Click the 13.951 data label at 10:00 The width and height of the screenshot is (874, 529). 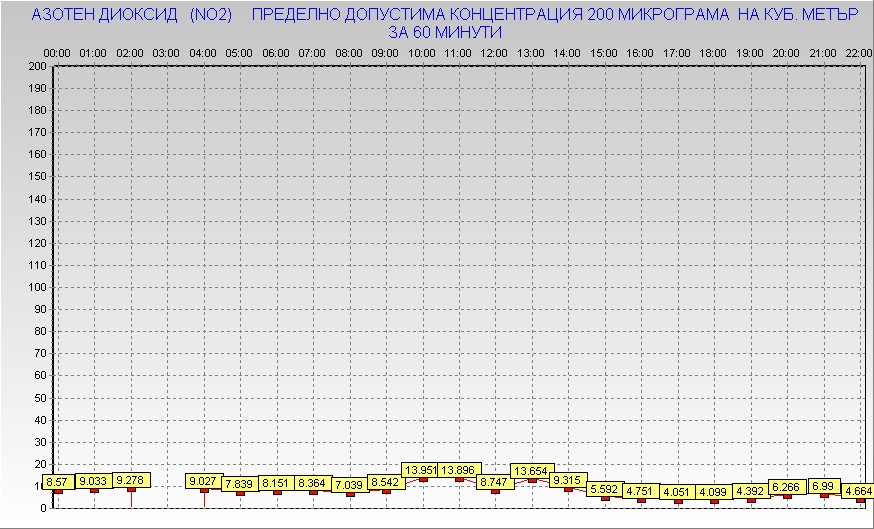[422, 469]
